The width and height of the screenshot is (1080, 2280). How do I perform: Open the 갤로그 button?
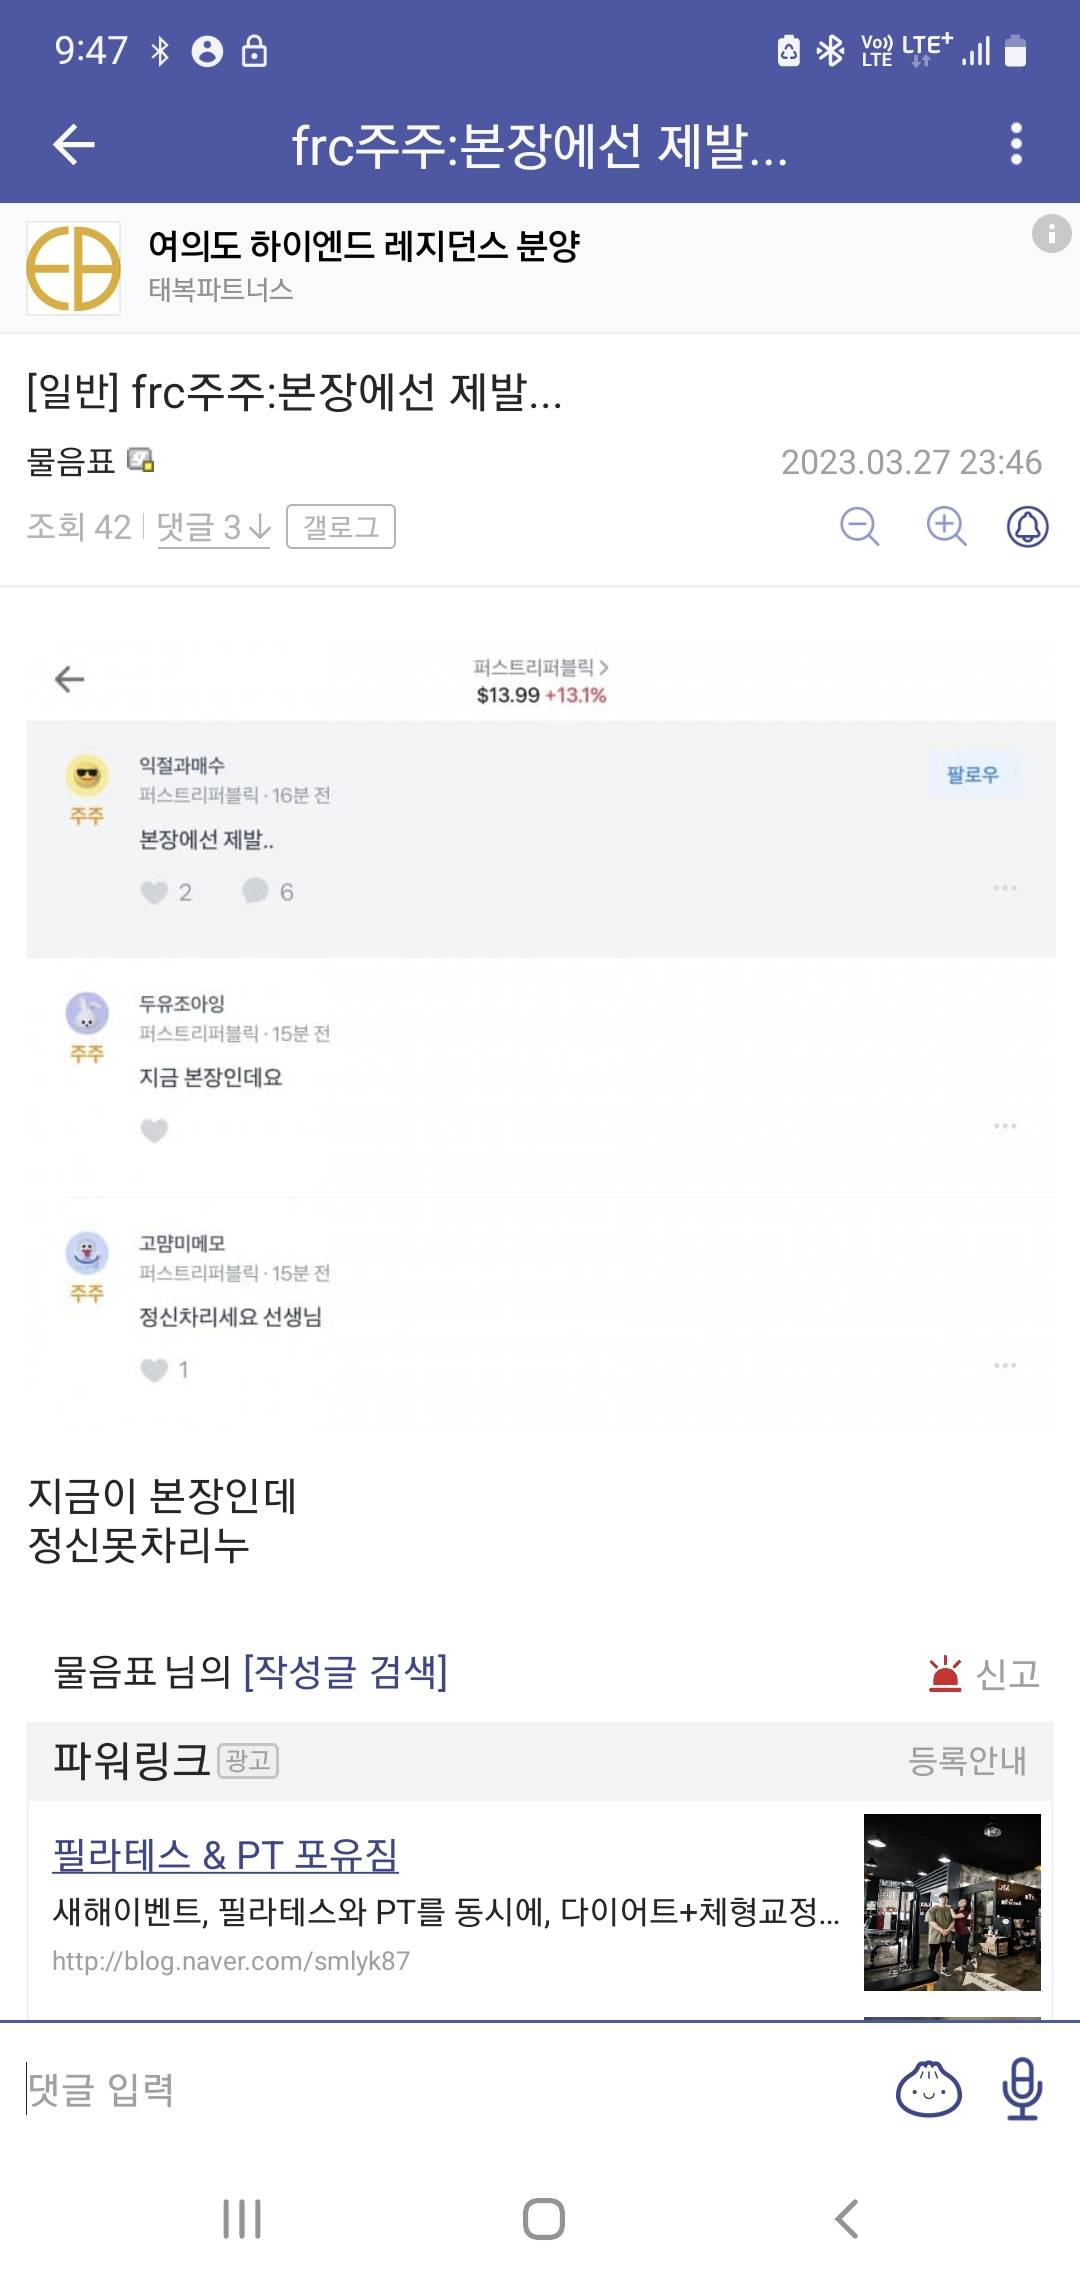340,527
